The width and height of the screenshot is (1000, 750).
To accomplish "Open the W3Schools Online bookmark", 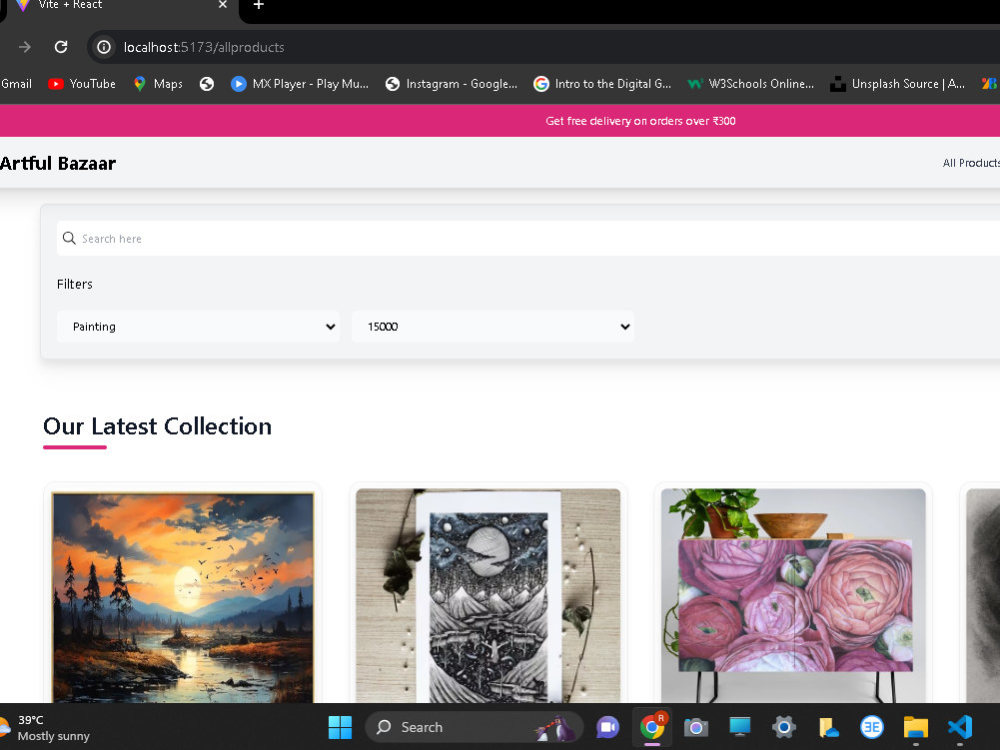I will pos(751,84).
